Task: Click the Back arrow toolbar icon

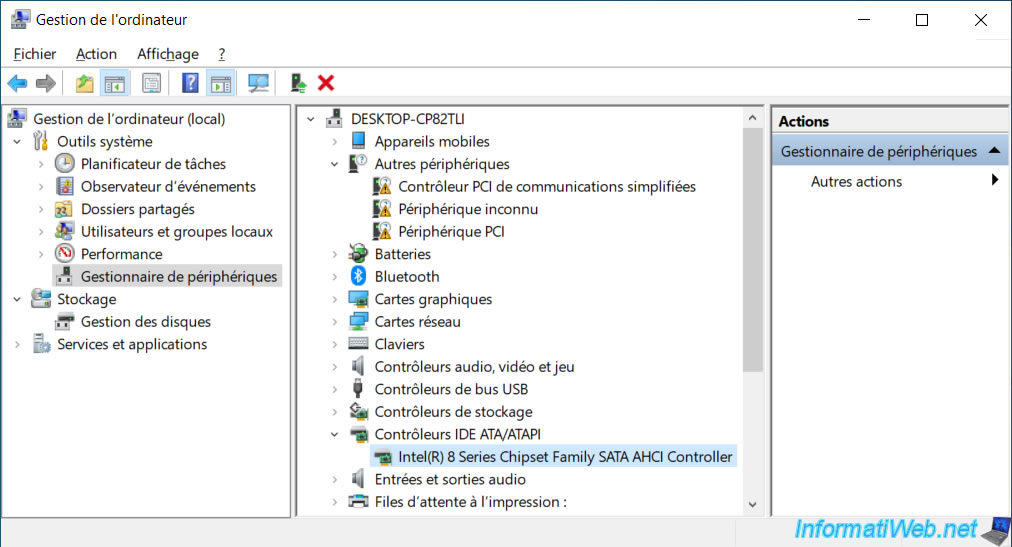Action: [17, 83]
